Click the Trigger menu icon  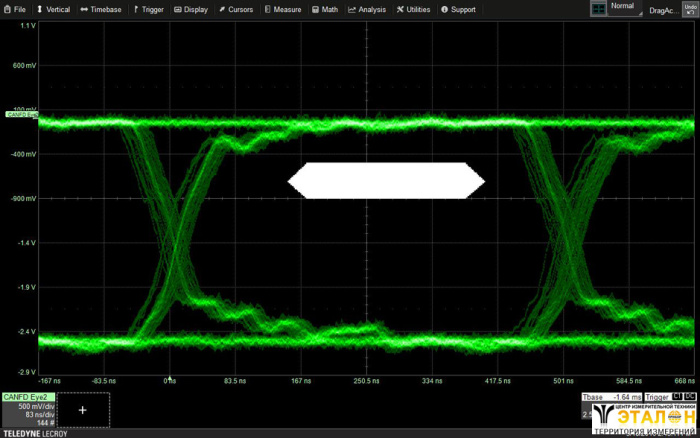click(135, 9)
